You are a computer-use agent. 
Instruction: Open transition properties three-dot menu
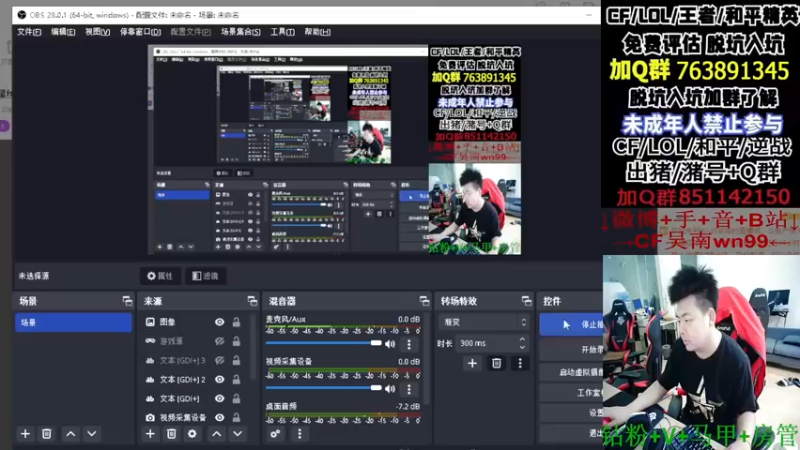520,363
